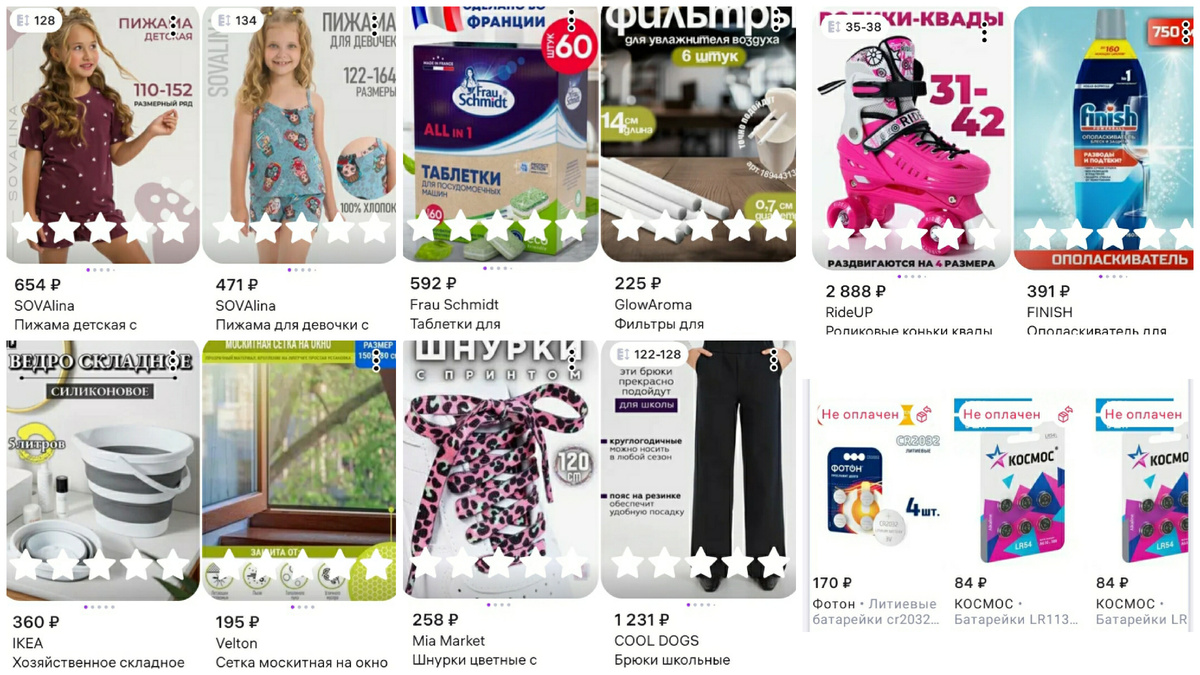1200x675 pixels.
Task: Open 'Роликовые коньки квады' product title
Action: tap(909, 331)
